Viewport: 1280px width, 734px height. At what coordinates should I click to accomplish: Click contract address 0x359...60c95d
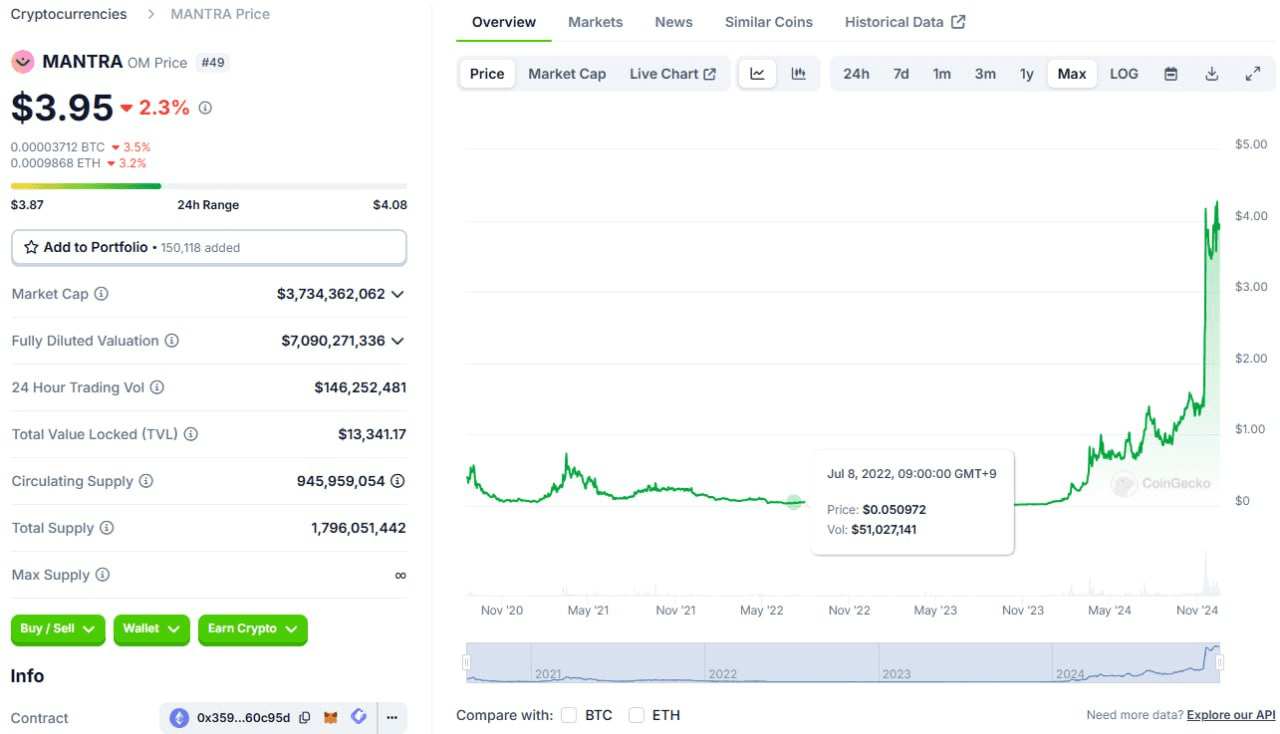tap(243, 718)
